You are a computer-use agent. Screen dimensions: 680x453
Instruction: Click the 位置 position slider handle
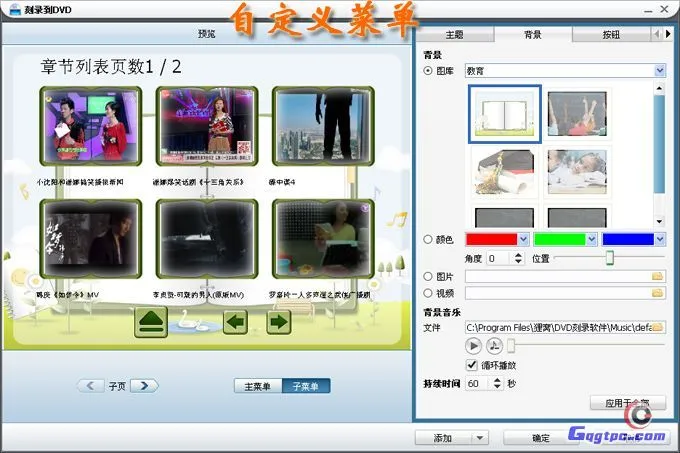click(x=609, y=258)
